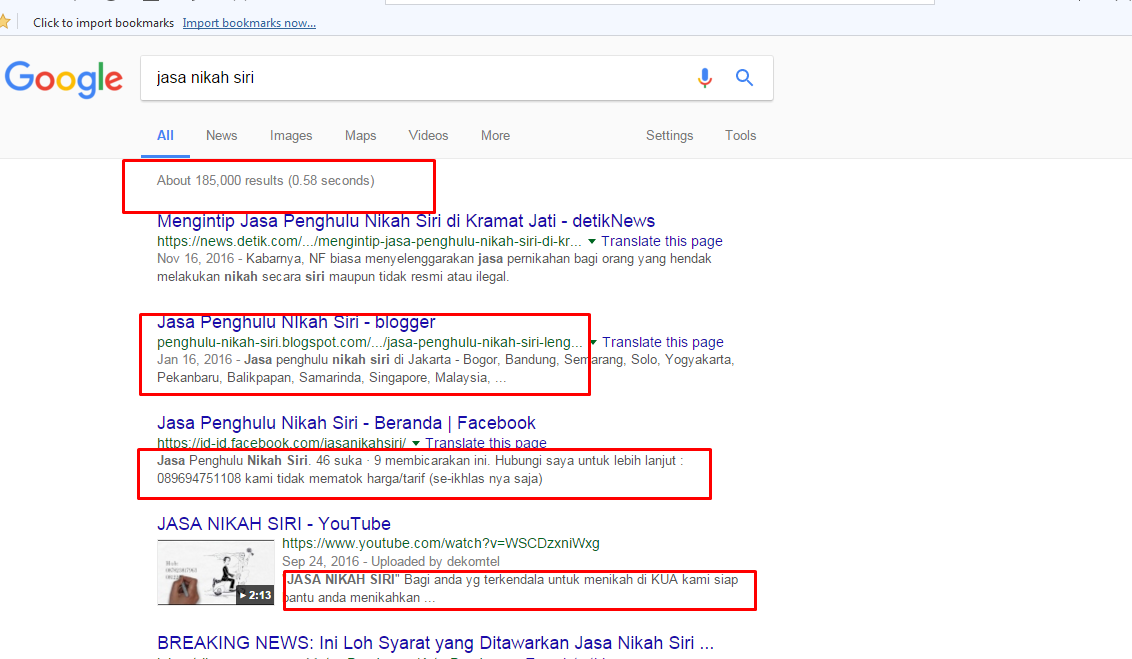Open Jasa Penghulu Nikah Siri Facebook result
This screenshot has height=659, width=1132.
[347, 423]
